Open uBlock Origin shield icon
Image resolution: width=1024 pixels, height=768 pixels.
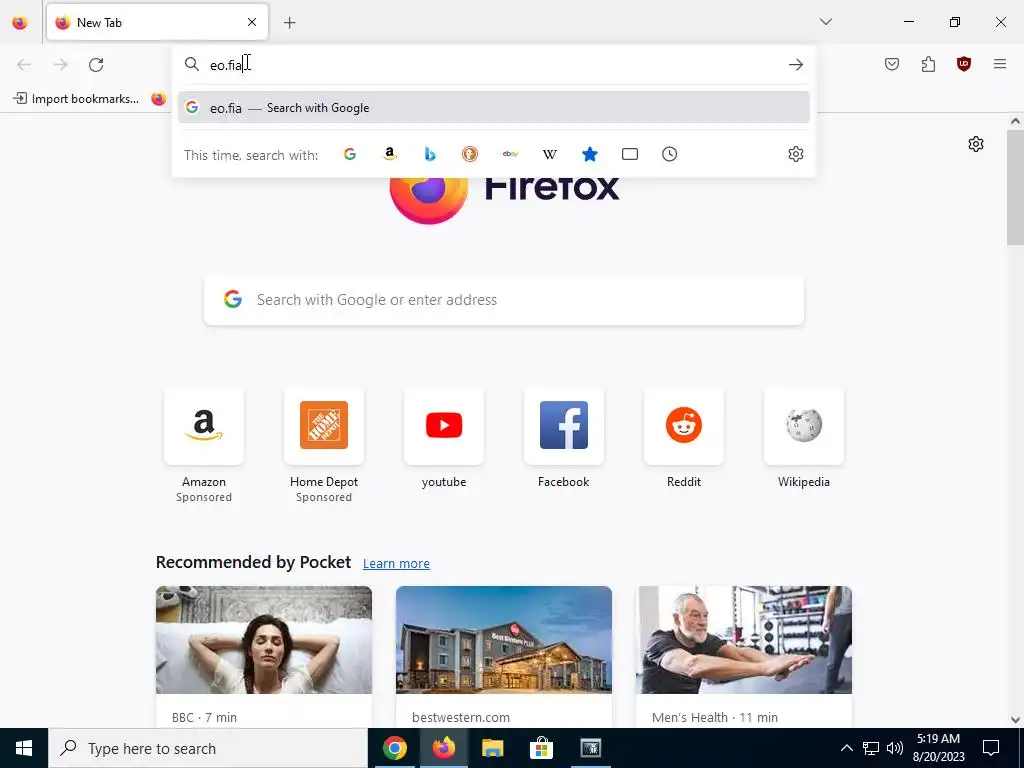(964, 64)
